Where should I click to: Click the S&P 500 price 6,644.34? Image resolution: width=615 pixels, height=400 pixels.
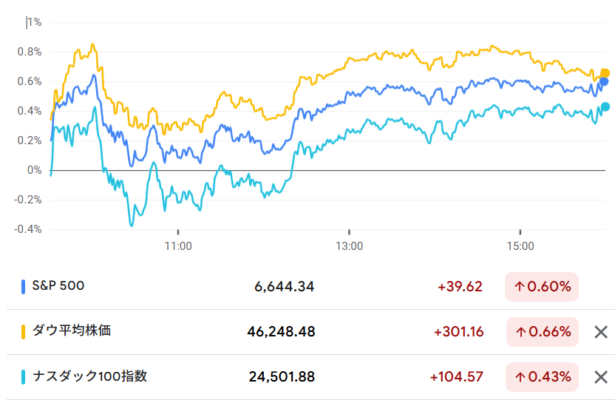tap(285, 287)
